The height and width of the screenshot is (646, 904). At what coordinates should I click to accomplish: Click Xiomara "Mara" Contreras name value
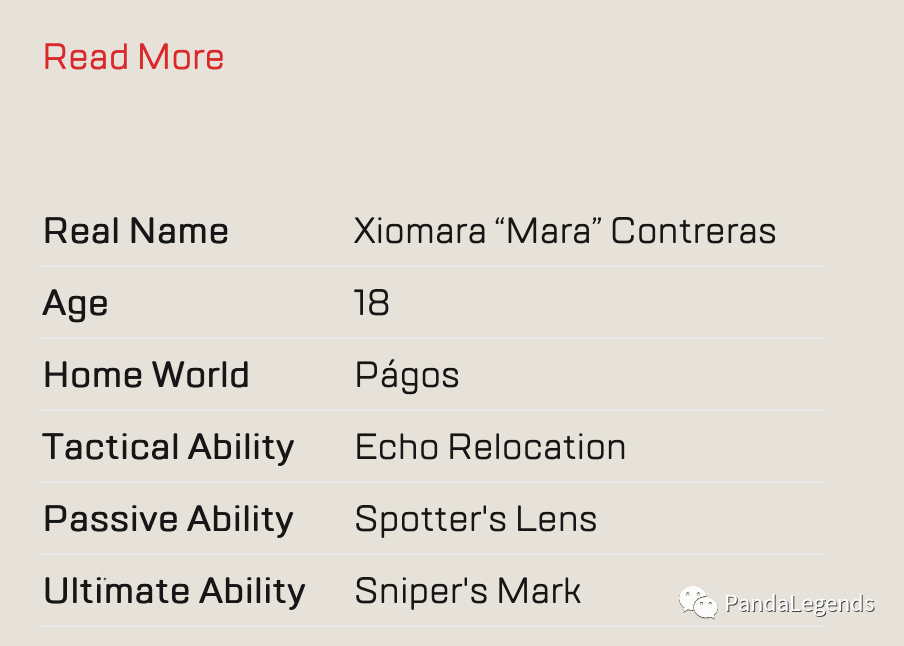click(564, 231)
